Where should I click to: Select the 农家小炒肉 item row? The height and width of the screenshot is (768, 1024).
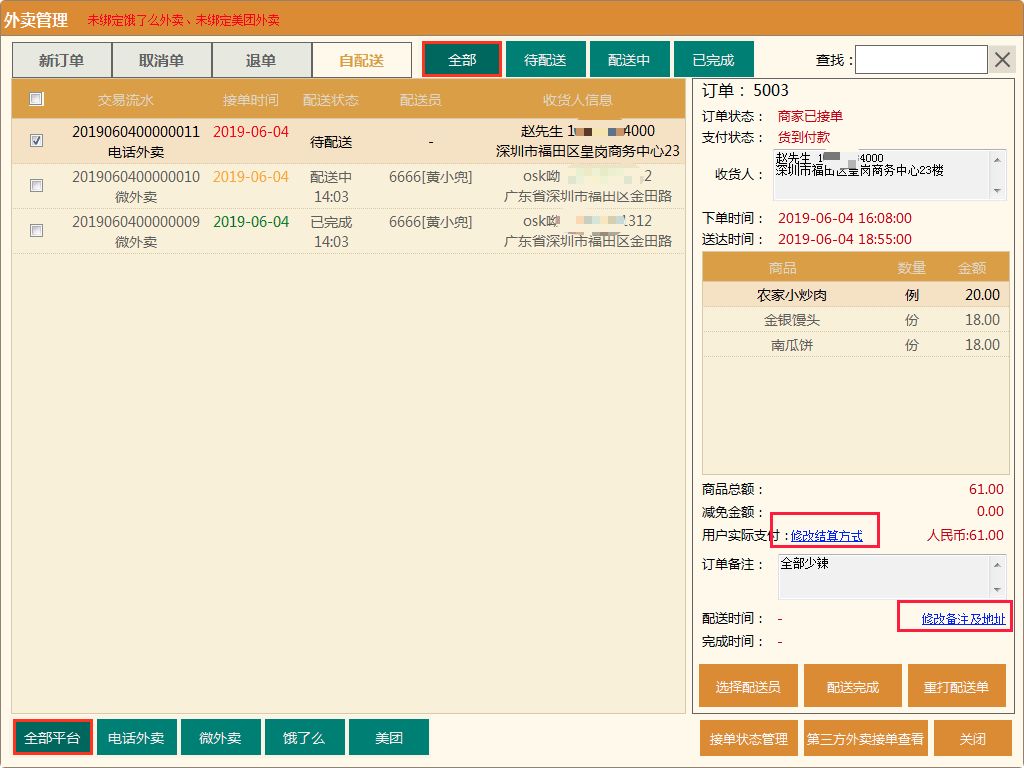(856, 295)
